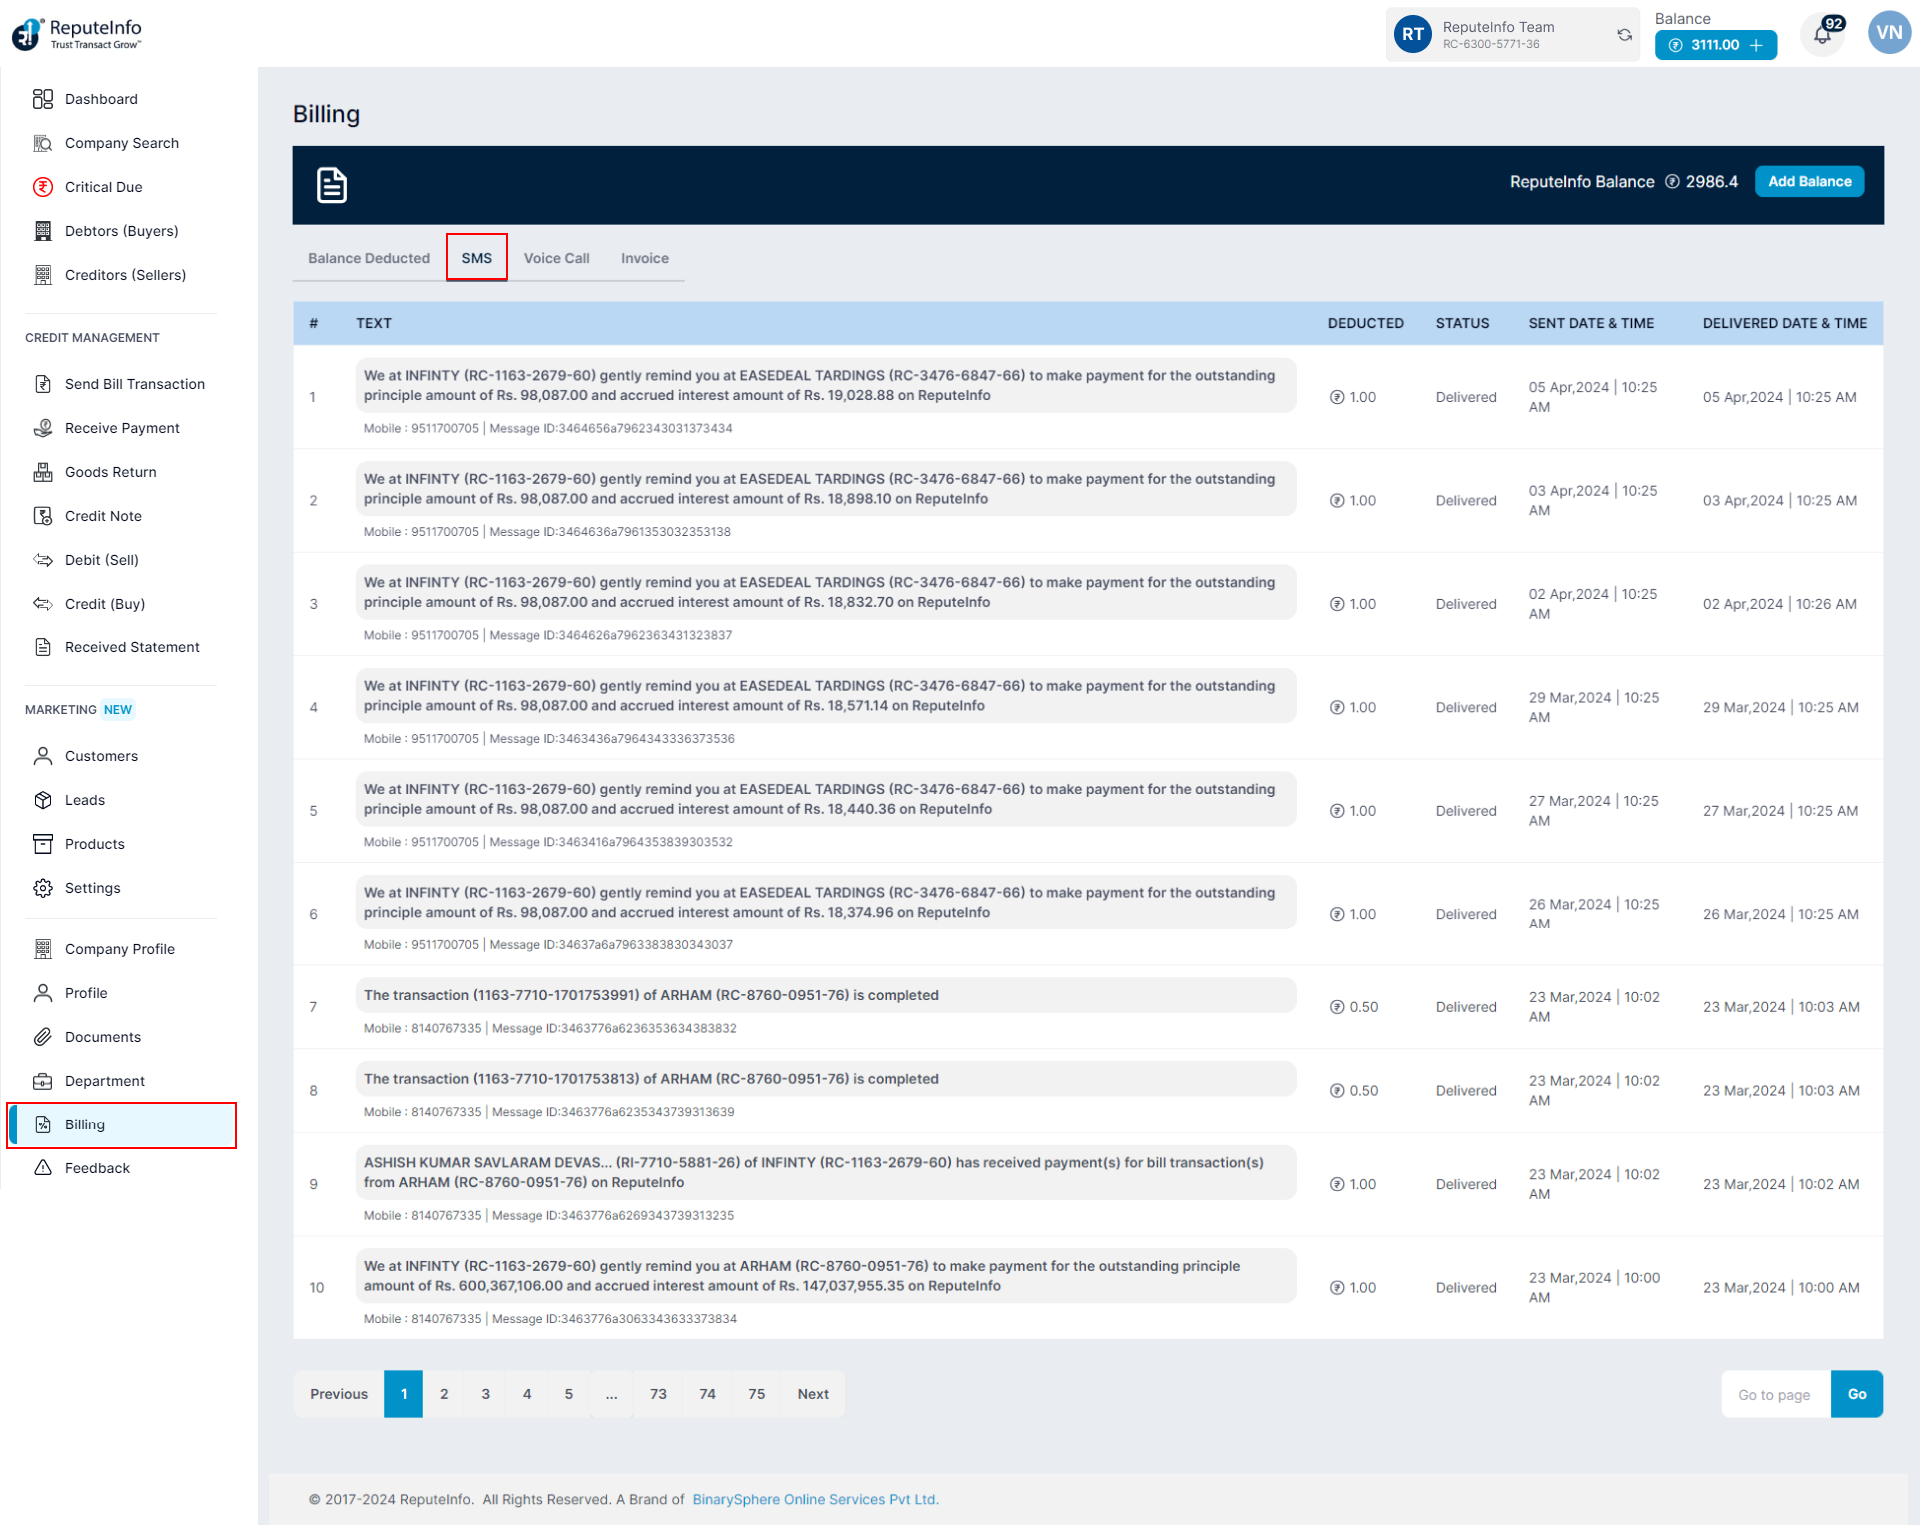Image resolution: width=1920 pixels, height=1525 pixels.
Task: Click Next in the pagination bar
Action: click(x=813, y=1394)
